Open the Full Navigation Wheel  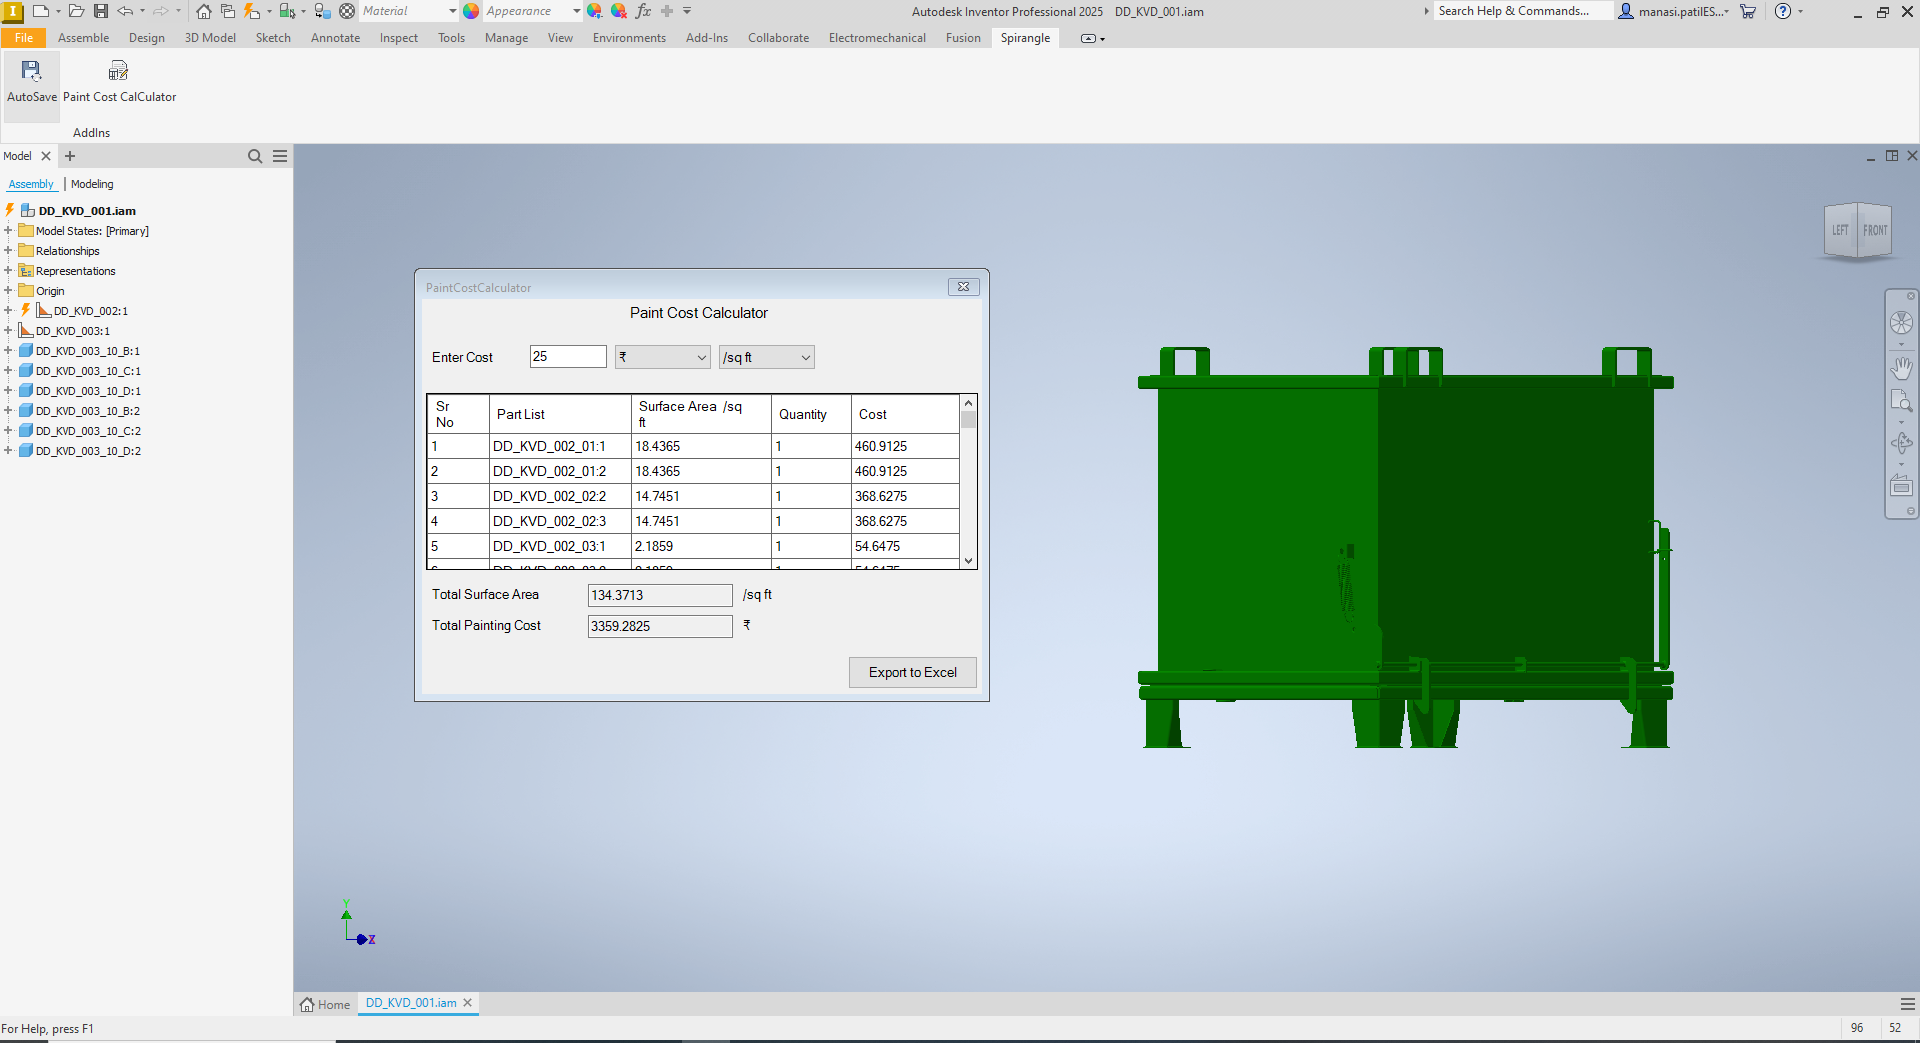point(1901,323)
